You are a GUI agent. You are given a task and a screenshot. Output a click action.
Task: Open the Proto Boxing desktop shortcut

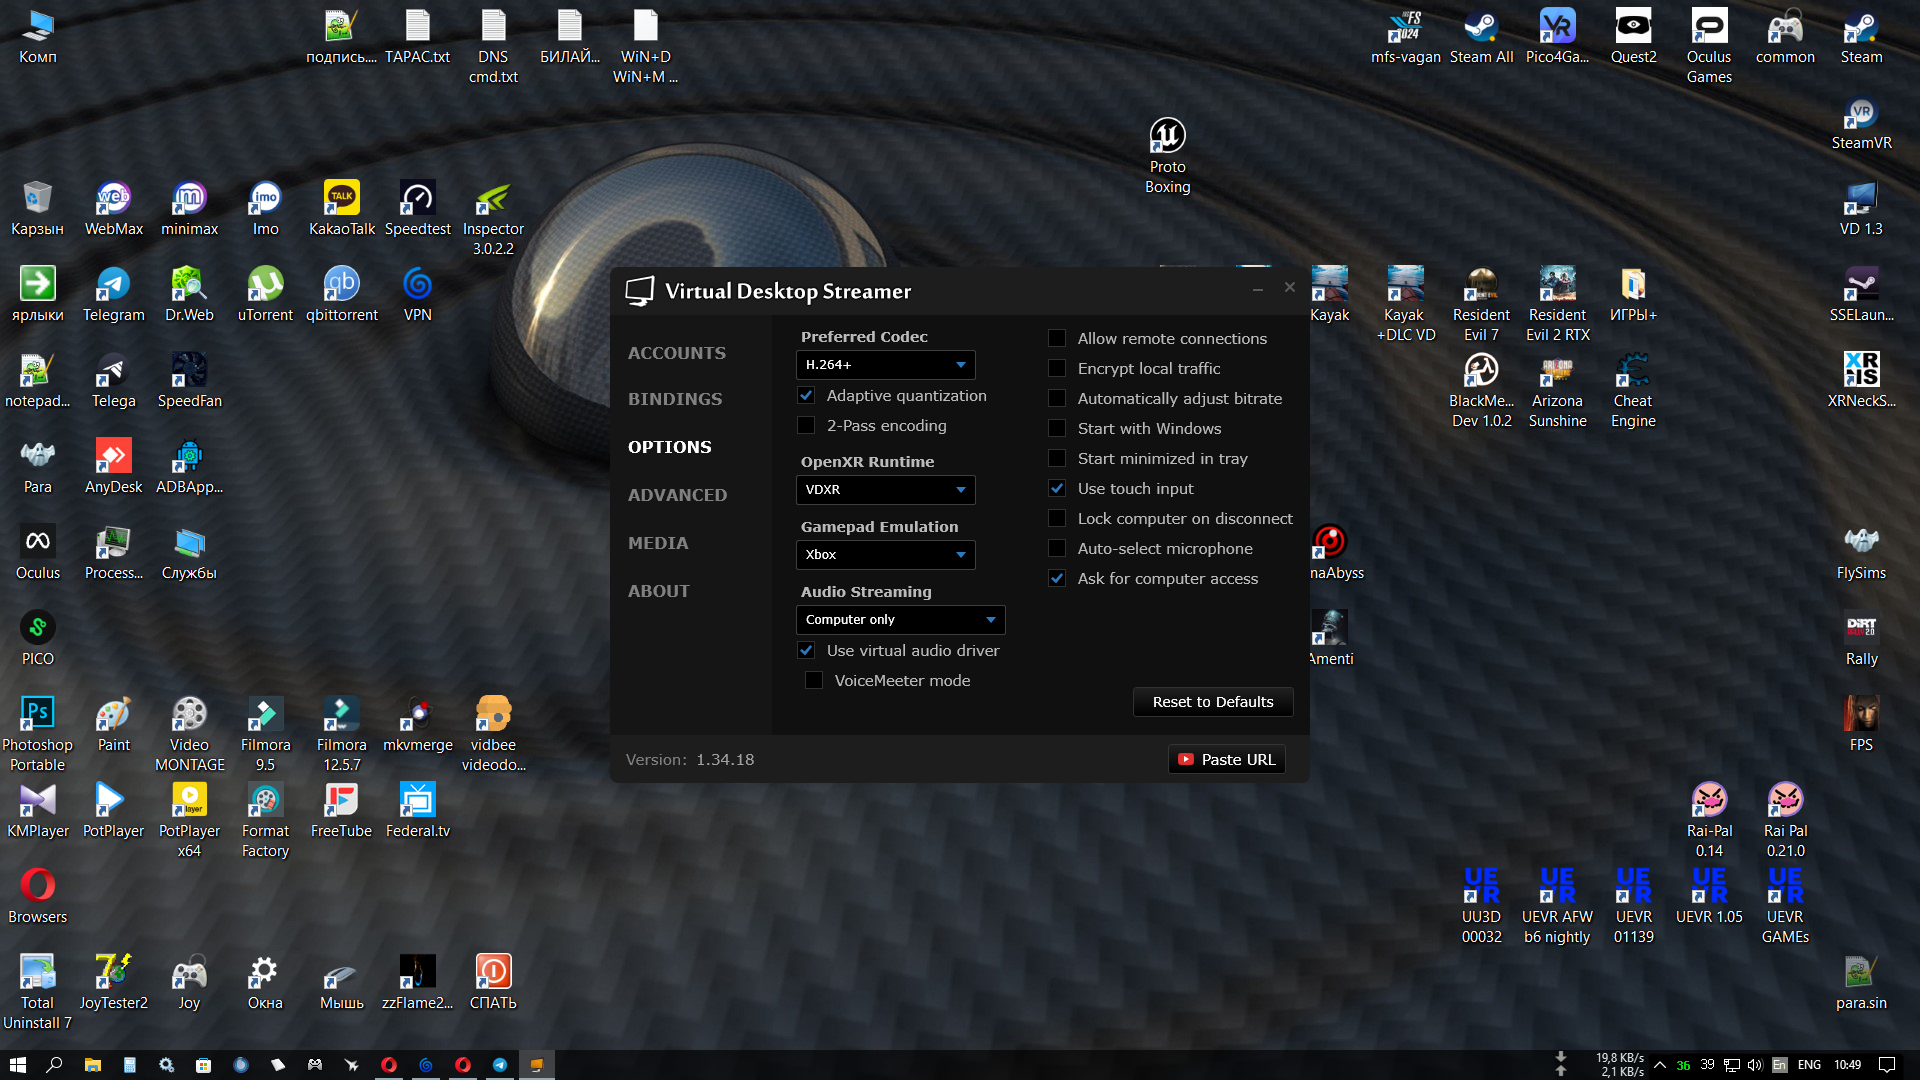pyautogui.click(x=1167, y=155)
